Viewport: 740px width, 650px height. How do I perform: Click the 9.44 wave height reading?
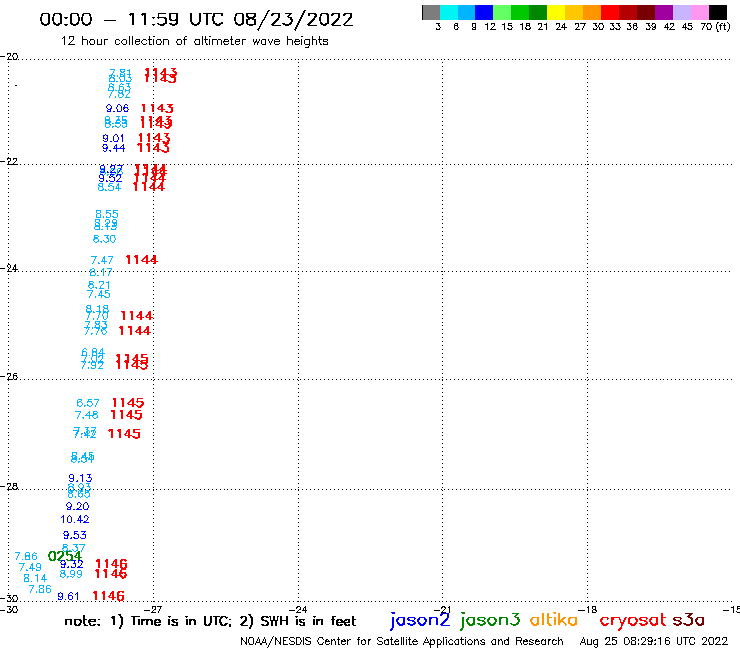(x=114, y=148)
